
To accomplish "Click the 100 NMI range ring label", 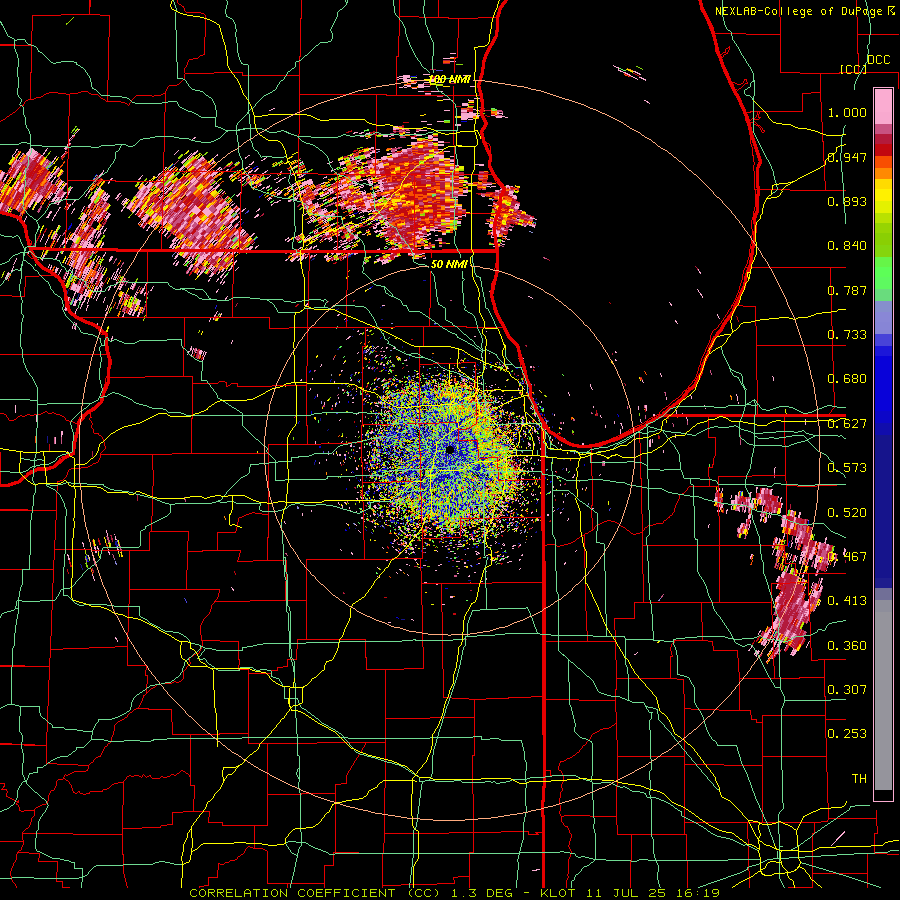I will [x=450, y=79].
